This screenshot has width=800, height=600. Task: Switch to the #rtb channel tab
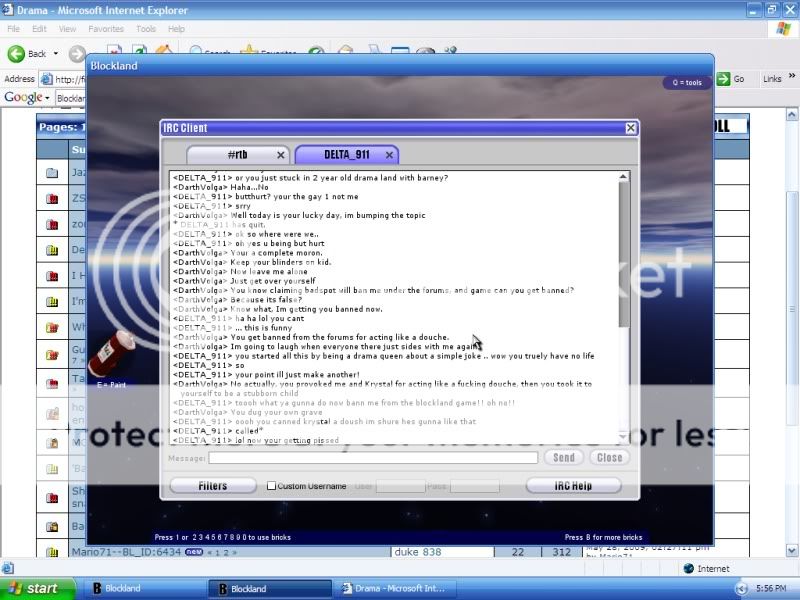238,155
